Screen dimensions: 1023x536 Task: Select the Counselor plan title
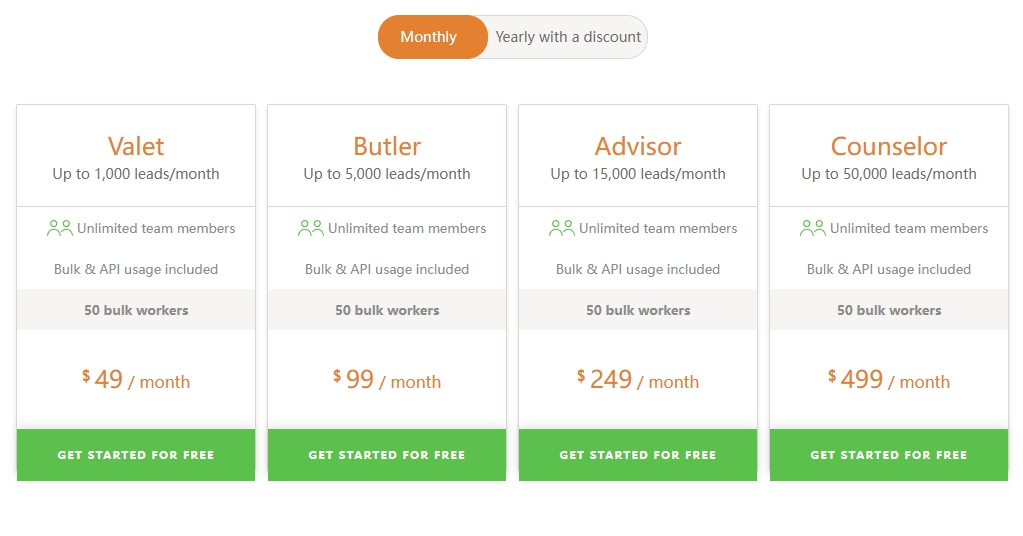click(x=889, y=146)
